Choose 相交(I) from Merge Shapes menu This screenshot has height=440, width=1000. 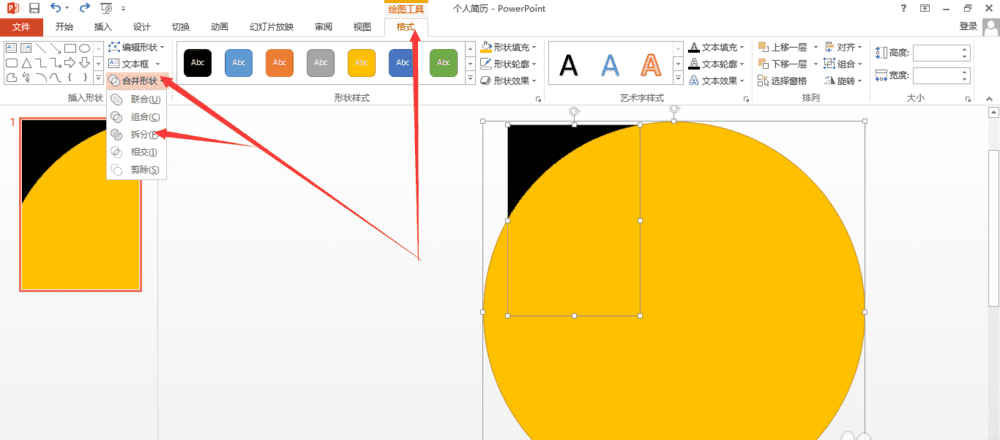136,152
